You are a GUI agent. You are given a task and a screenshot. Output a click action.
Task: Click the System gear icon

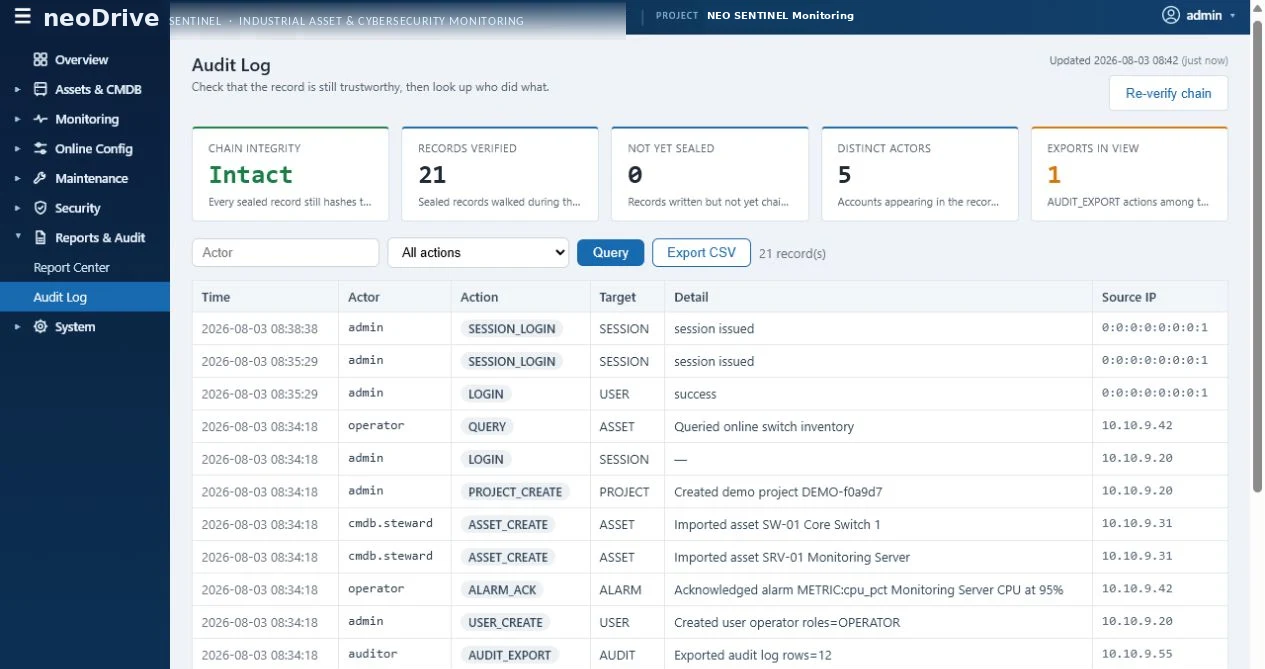click(x=40, y=327)
